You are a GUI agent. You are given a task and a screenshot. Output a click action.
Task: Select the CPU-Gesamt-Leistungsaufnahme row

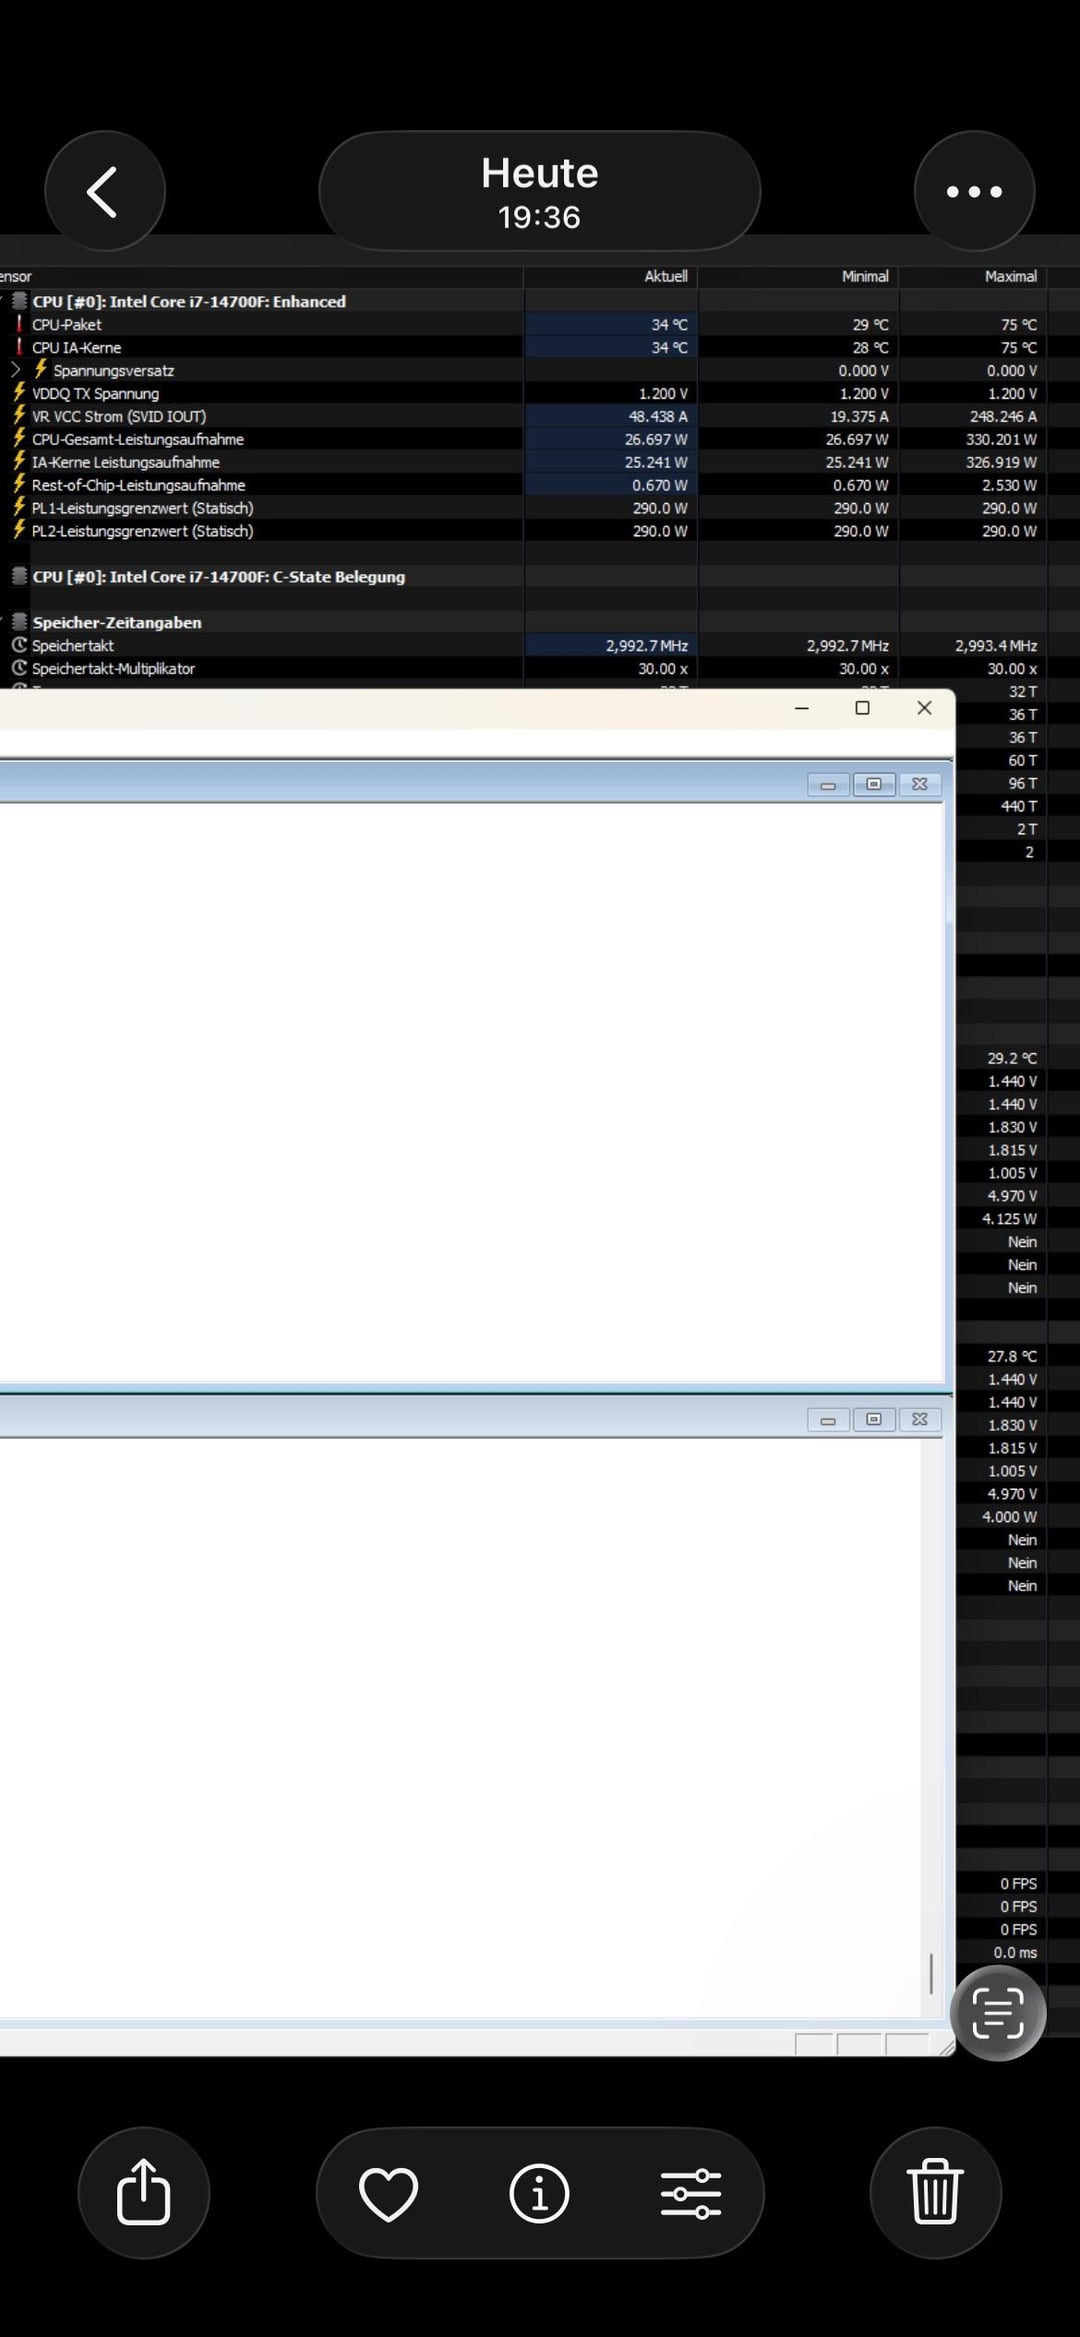[137, 439]
